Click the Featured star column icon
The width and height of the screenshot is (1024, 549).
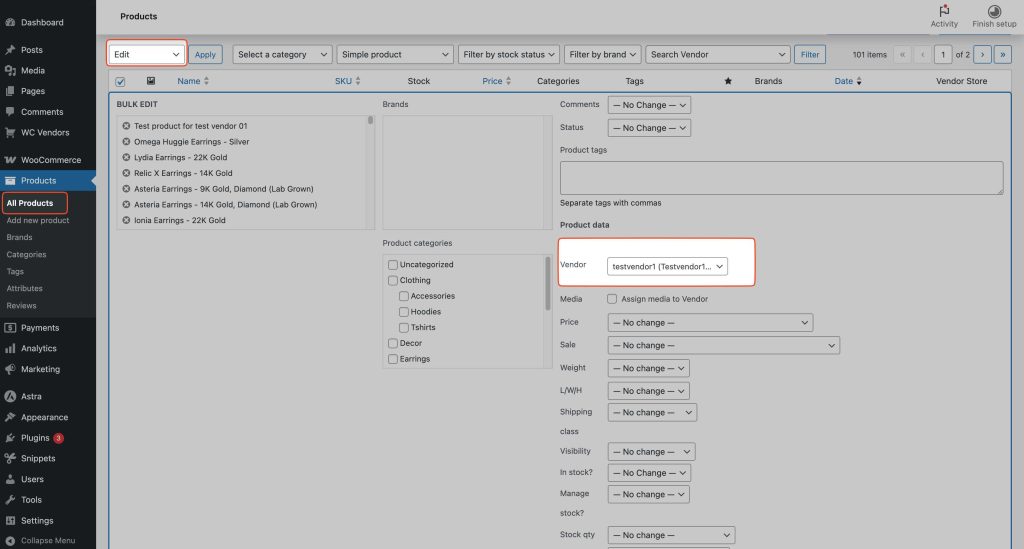coord(728,81)
